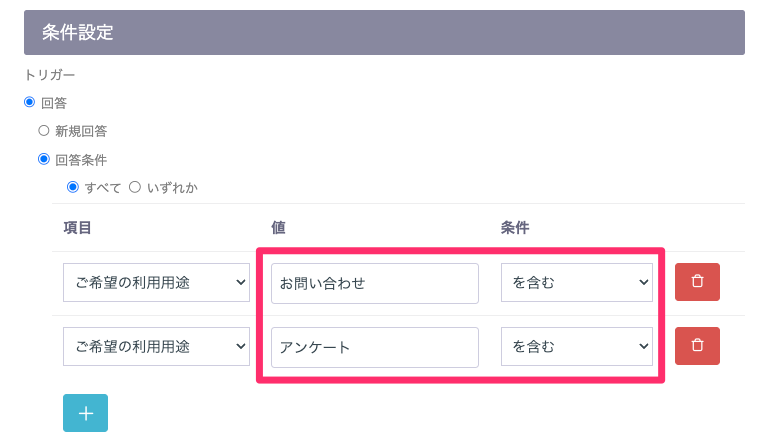Click the 新規回答 label text
This screenshot has height=439, width=773.
(x=81, y=130)
